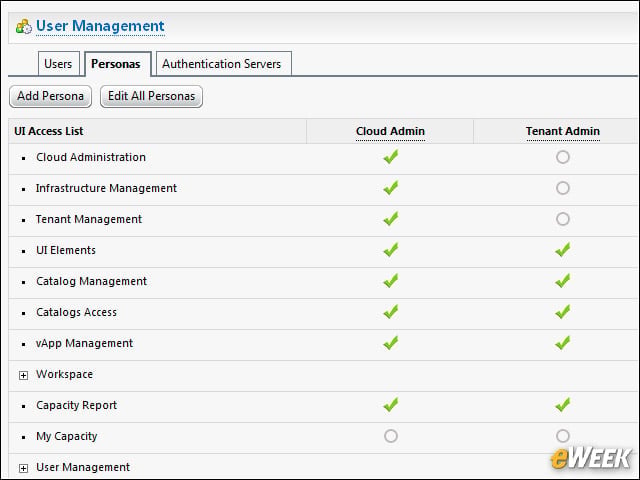Select the My Capacity row label
Image resolution: width=640 pixels, height=480 pixels.
pos(67,436)
